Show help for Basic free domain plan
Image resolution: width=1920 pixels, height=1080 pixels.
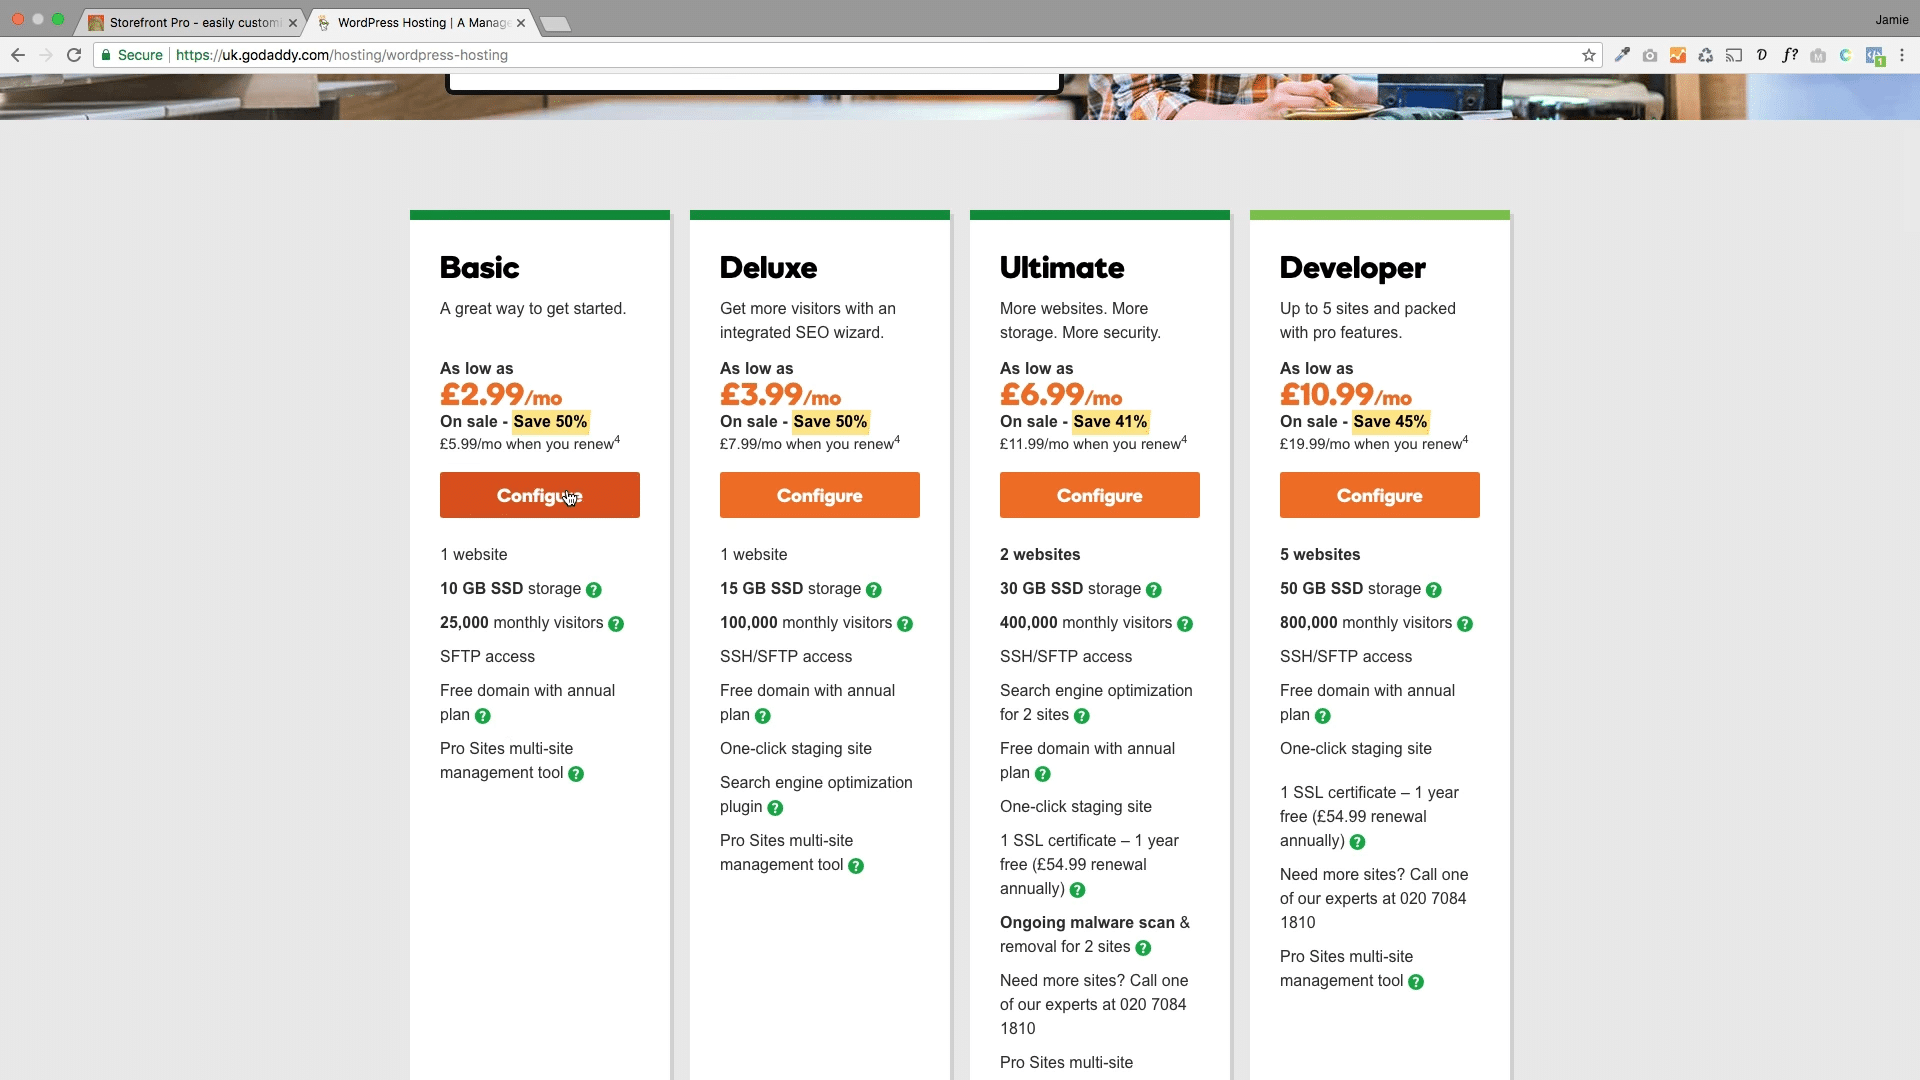click(483, 716)
